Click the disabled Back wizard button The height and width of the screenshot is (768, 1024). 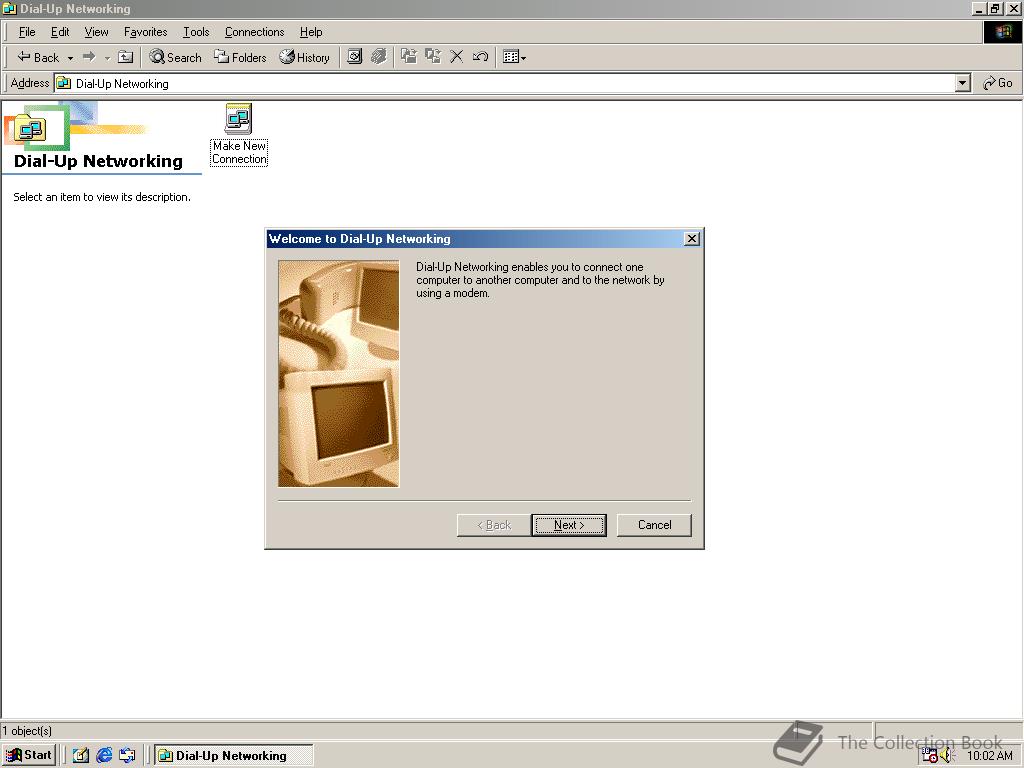[x=494, y=525]
